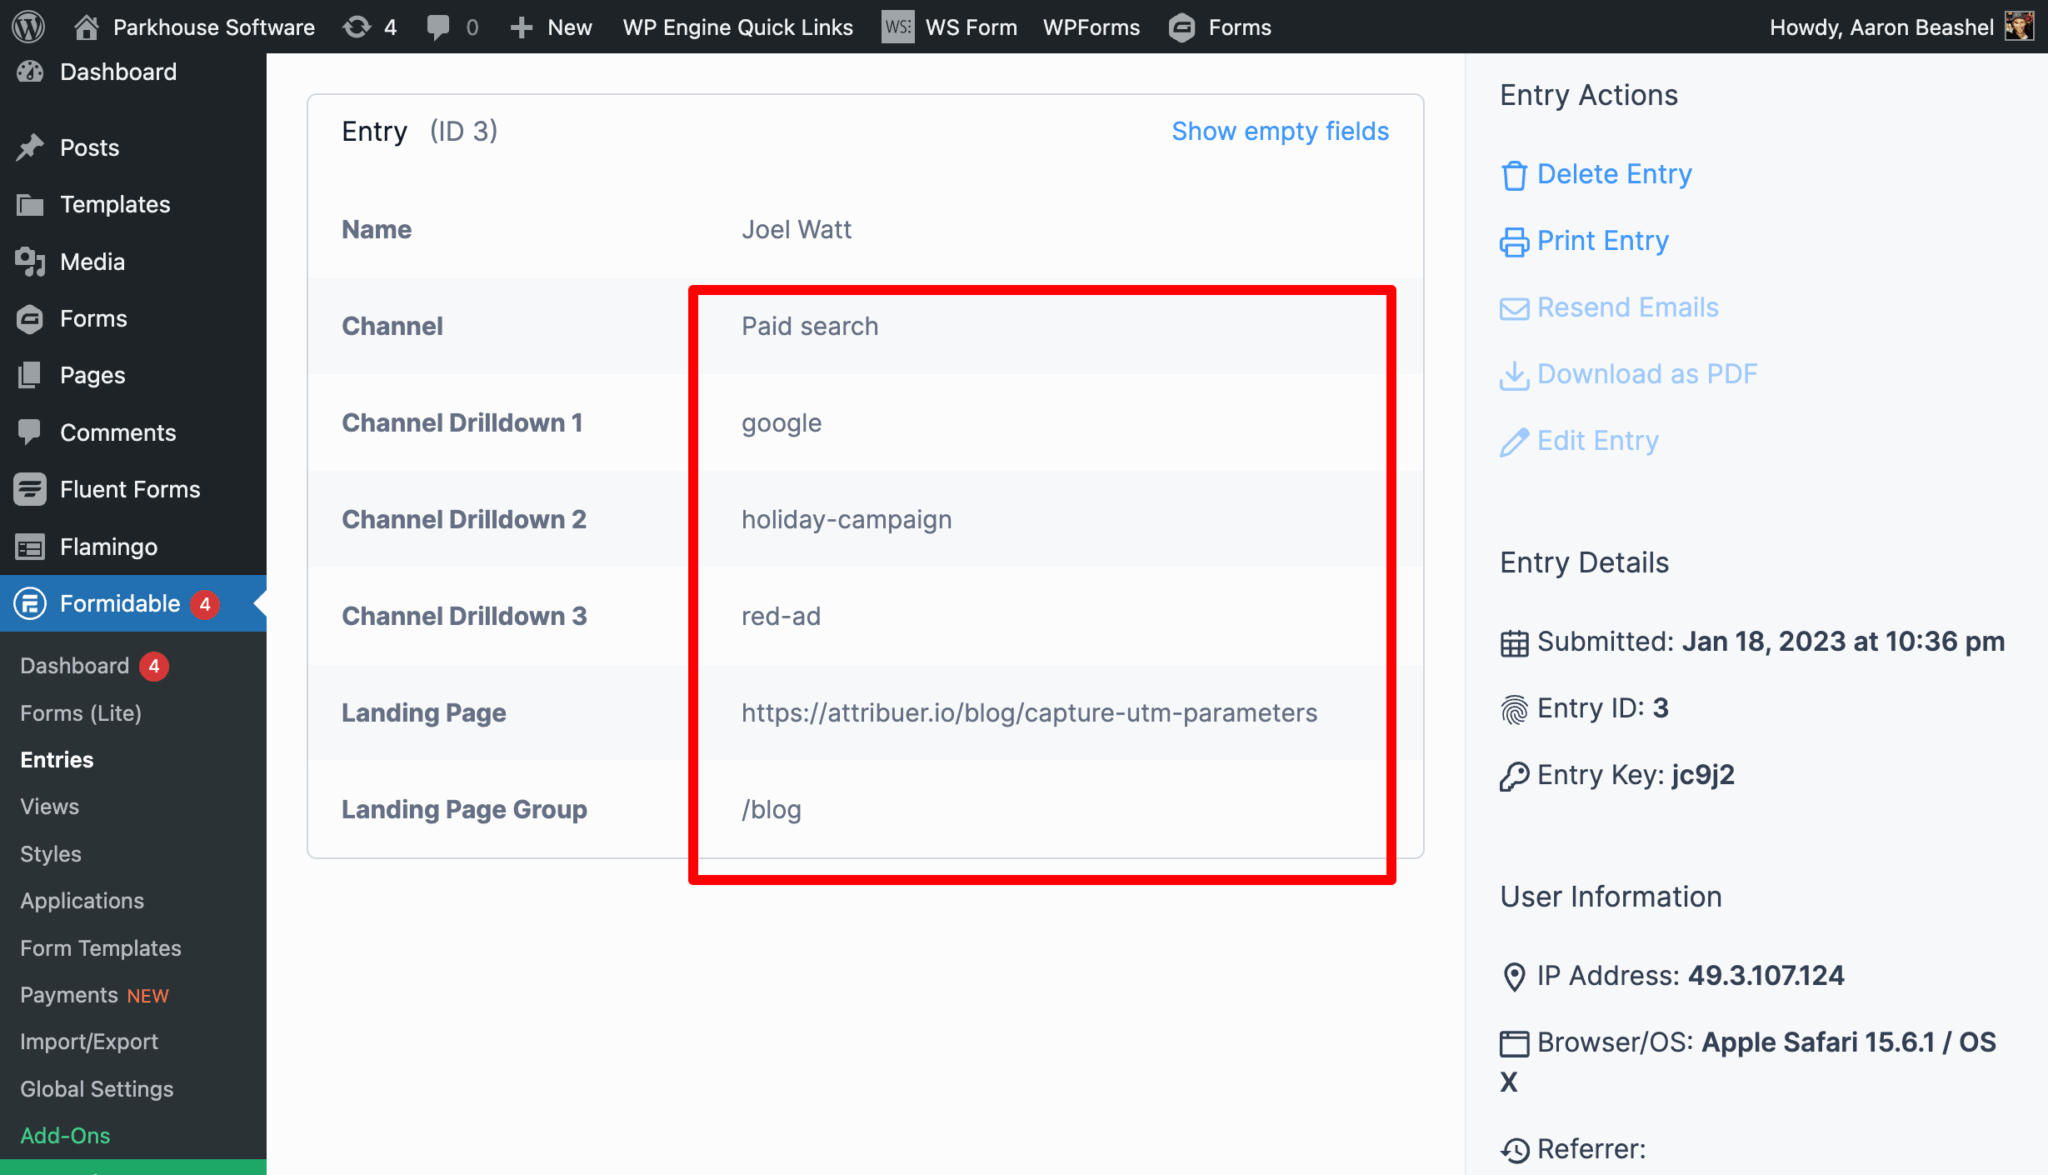Click Resend Emails link
This screenshot has height=1175, width=2048.
pos(1628,307)
